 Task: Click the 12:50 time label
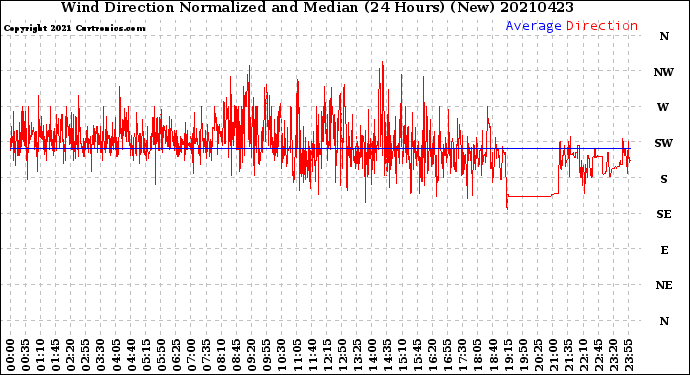point(342,355)
